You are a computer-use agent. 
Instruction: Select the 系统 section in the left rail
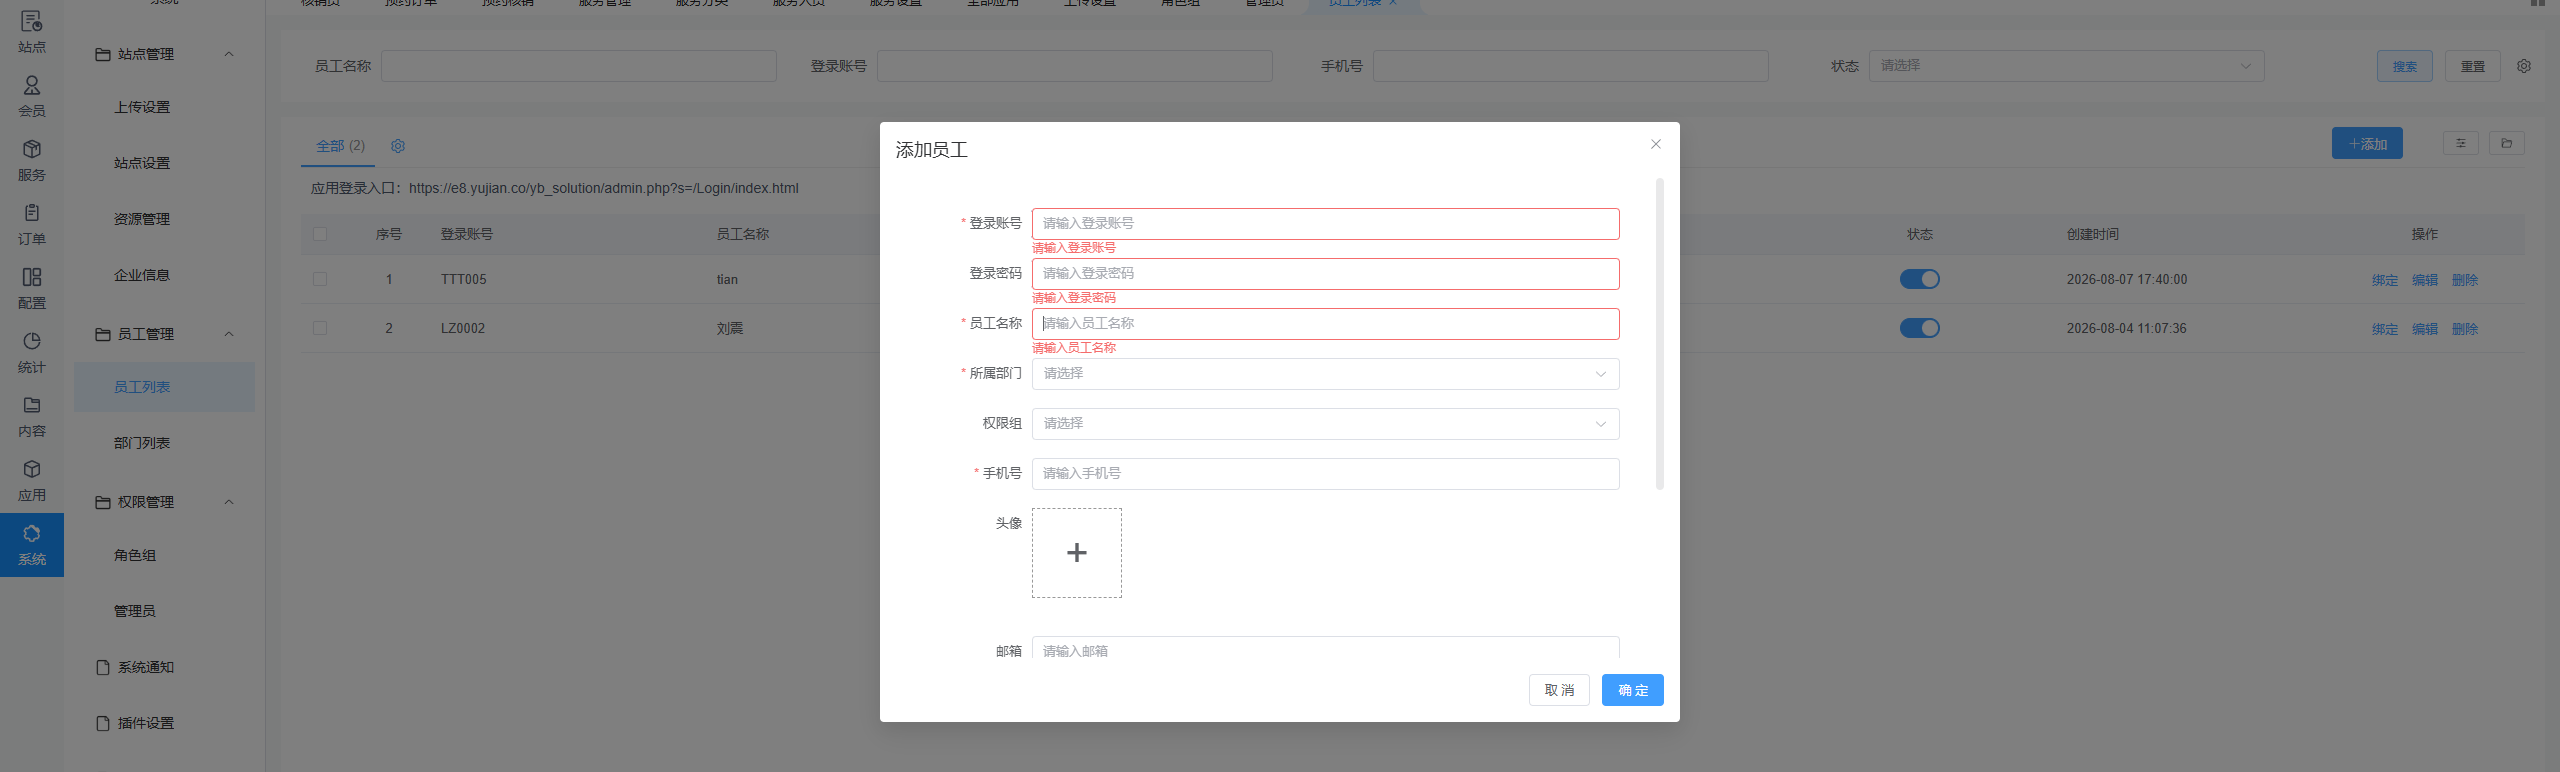(x=32, y=545)
